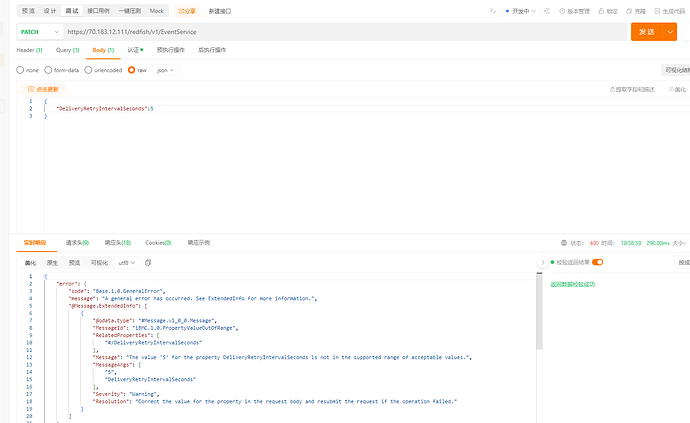Copy response using the copy icon beside utf8
This screenshot has width=690, height=423.
click(x=148, y=263)
